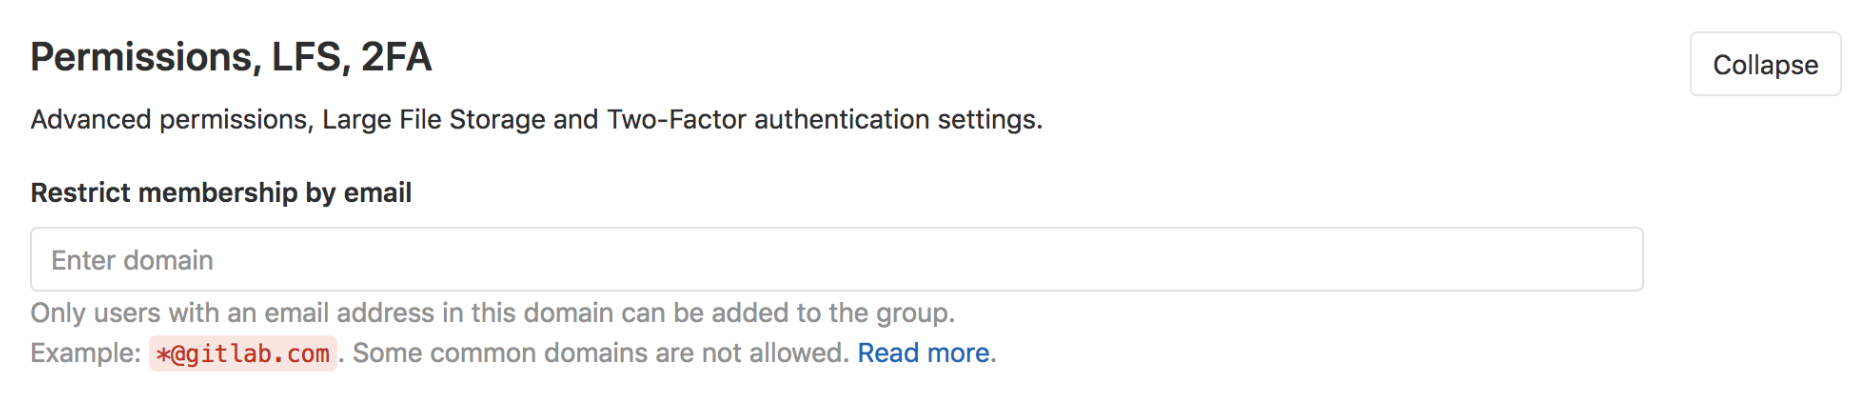The height and width of the screenshot is (406, 1874).
Task: Click the 'Example:' helper text
Action: click(86, 353)
